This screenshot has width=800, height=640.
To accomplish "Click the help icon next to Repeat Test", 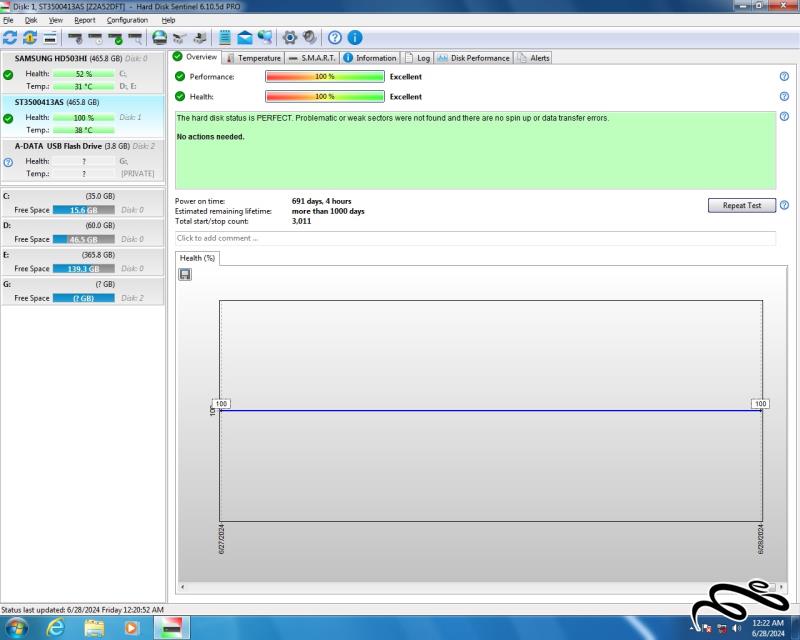I will 784,205.
